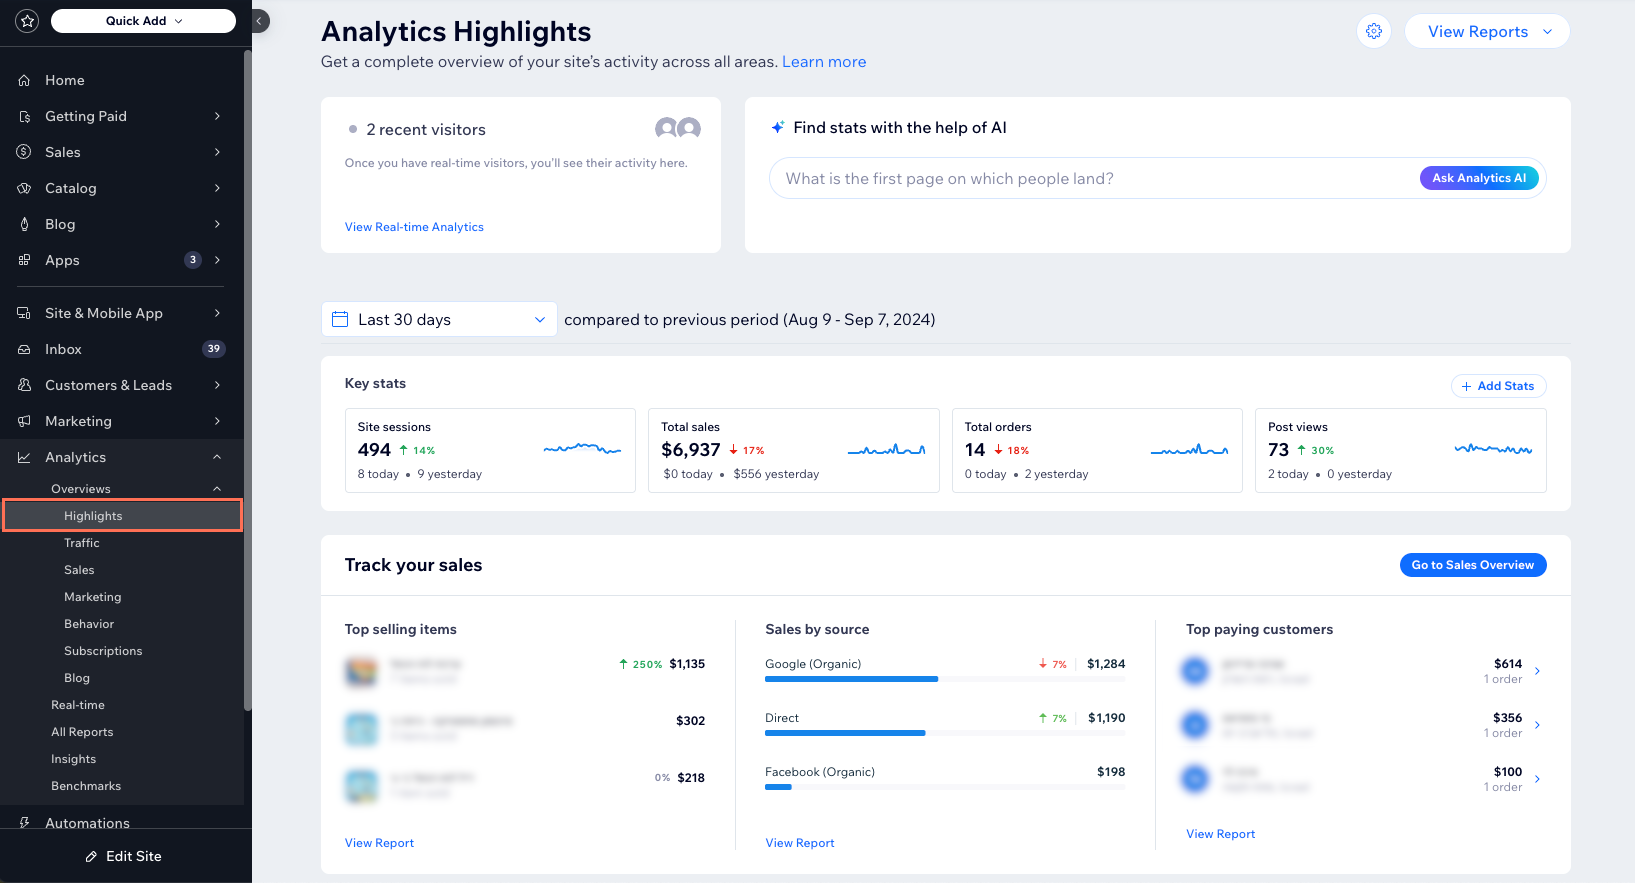Click the Customers & Leads people icon
The image size is (1635, 883).
pyautogui.click(x=24, y=385)
